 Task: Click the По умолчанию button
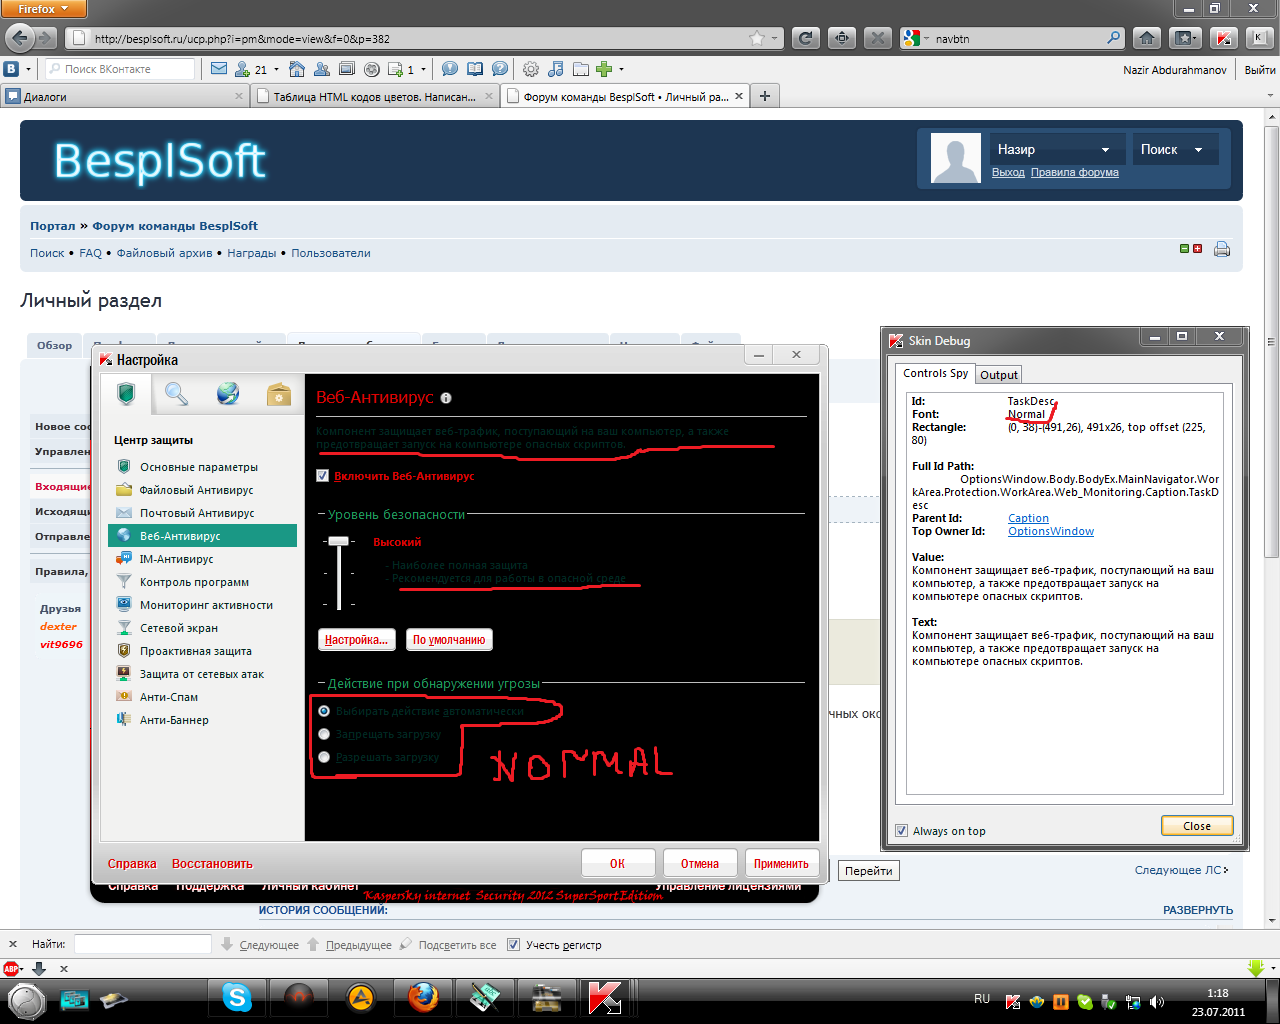(449, 640)
